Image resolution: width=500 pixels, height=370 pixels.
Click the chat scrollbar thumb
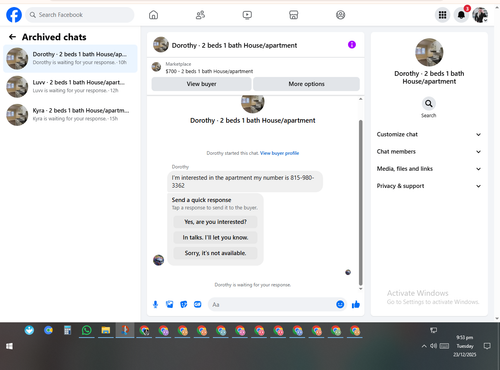click(360, 202)
